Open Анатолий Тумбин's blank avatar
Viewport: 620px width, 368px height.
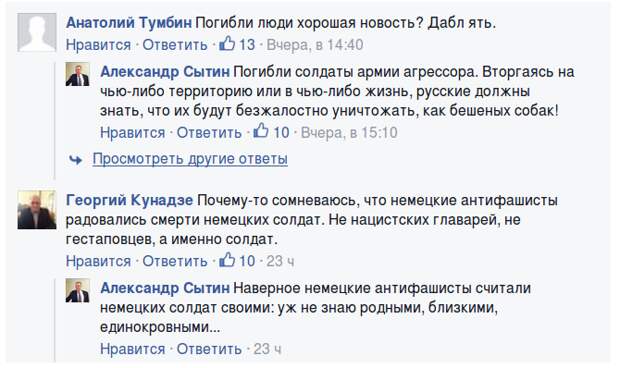[x=37, y=32]
